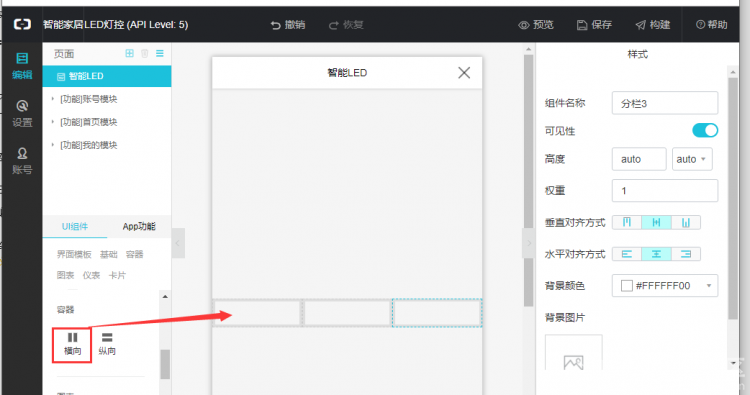Click the 样式 panel heading
750x395 pixels.
[x=637, y=55]
